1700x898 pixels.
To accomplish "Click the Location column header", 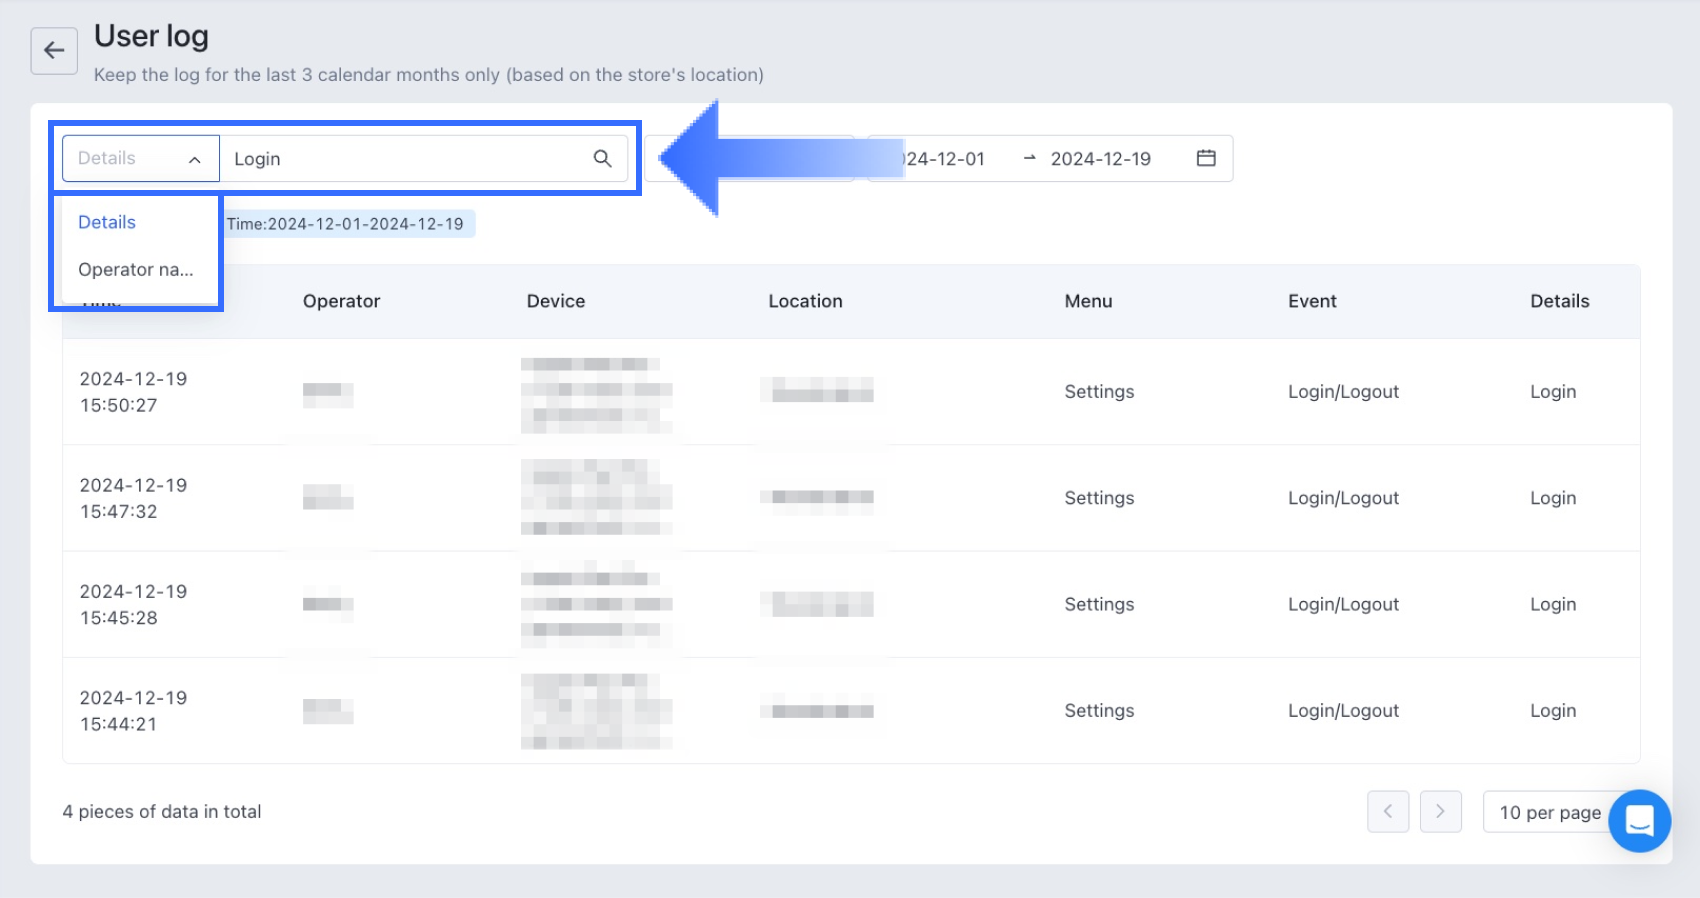I will point(805,301).
